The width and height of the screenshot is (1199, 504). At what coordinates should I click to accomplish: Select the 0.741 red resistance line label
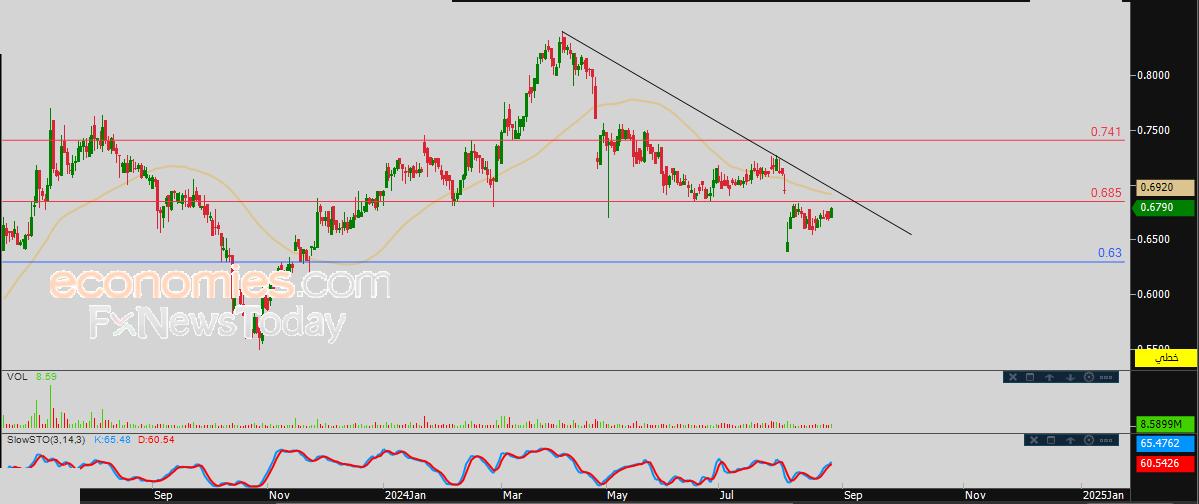click(1105, 132)
